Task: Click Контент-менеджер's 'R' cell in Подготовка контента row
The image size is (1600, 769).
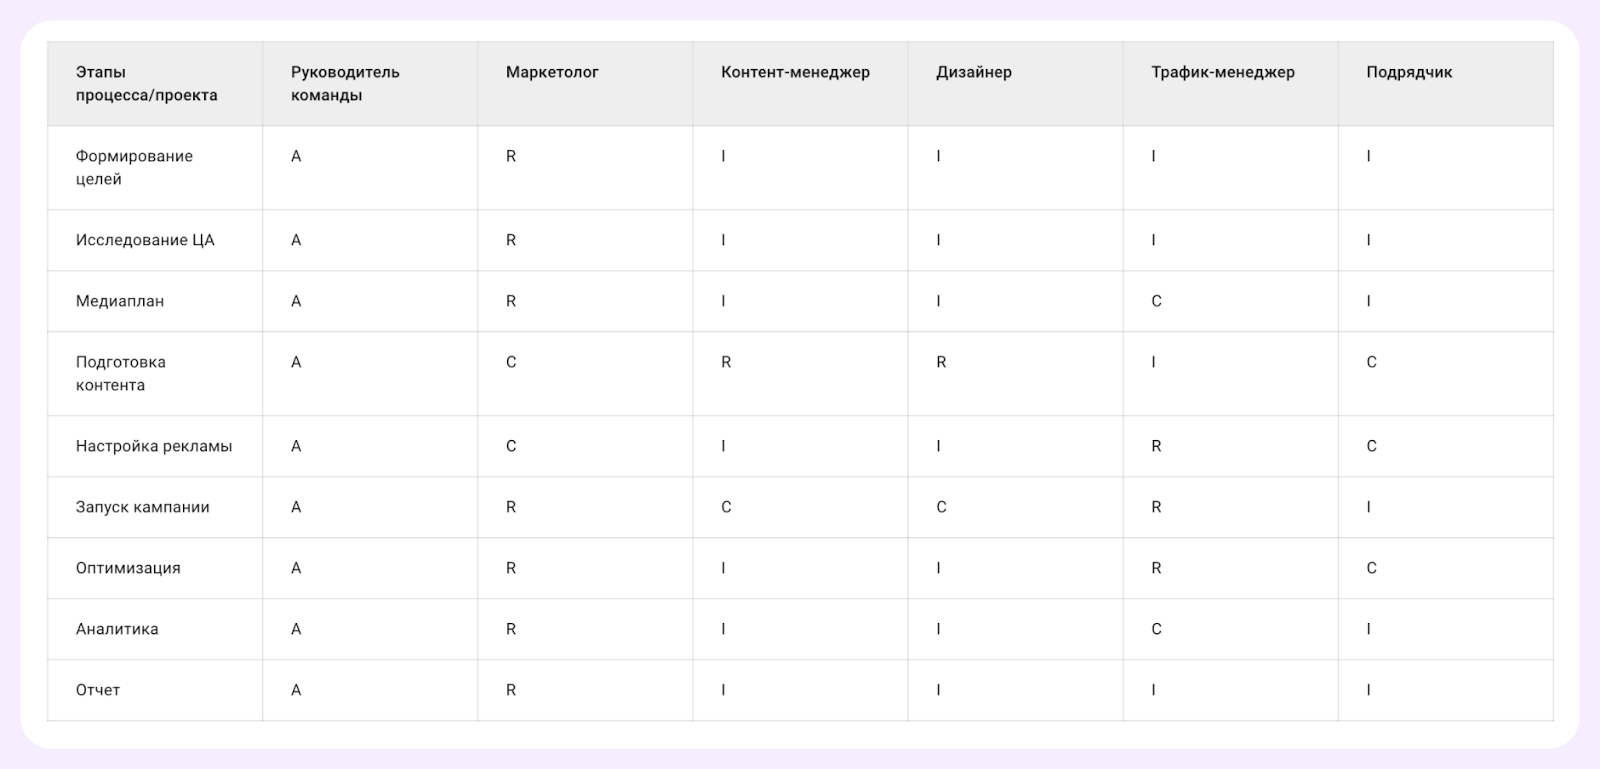Action: click(726, 362)
